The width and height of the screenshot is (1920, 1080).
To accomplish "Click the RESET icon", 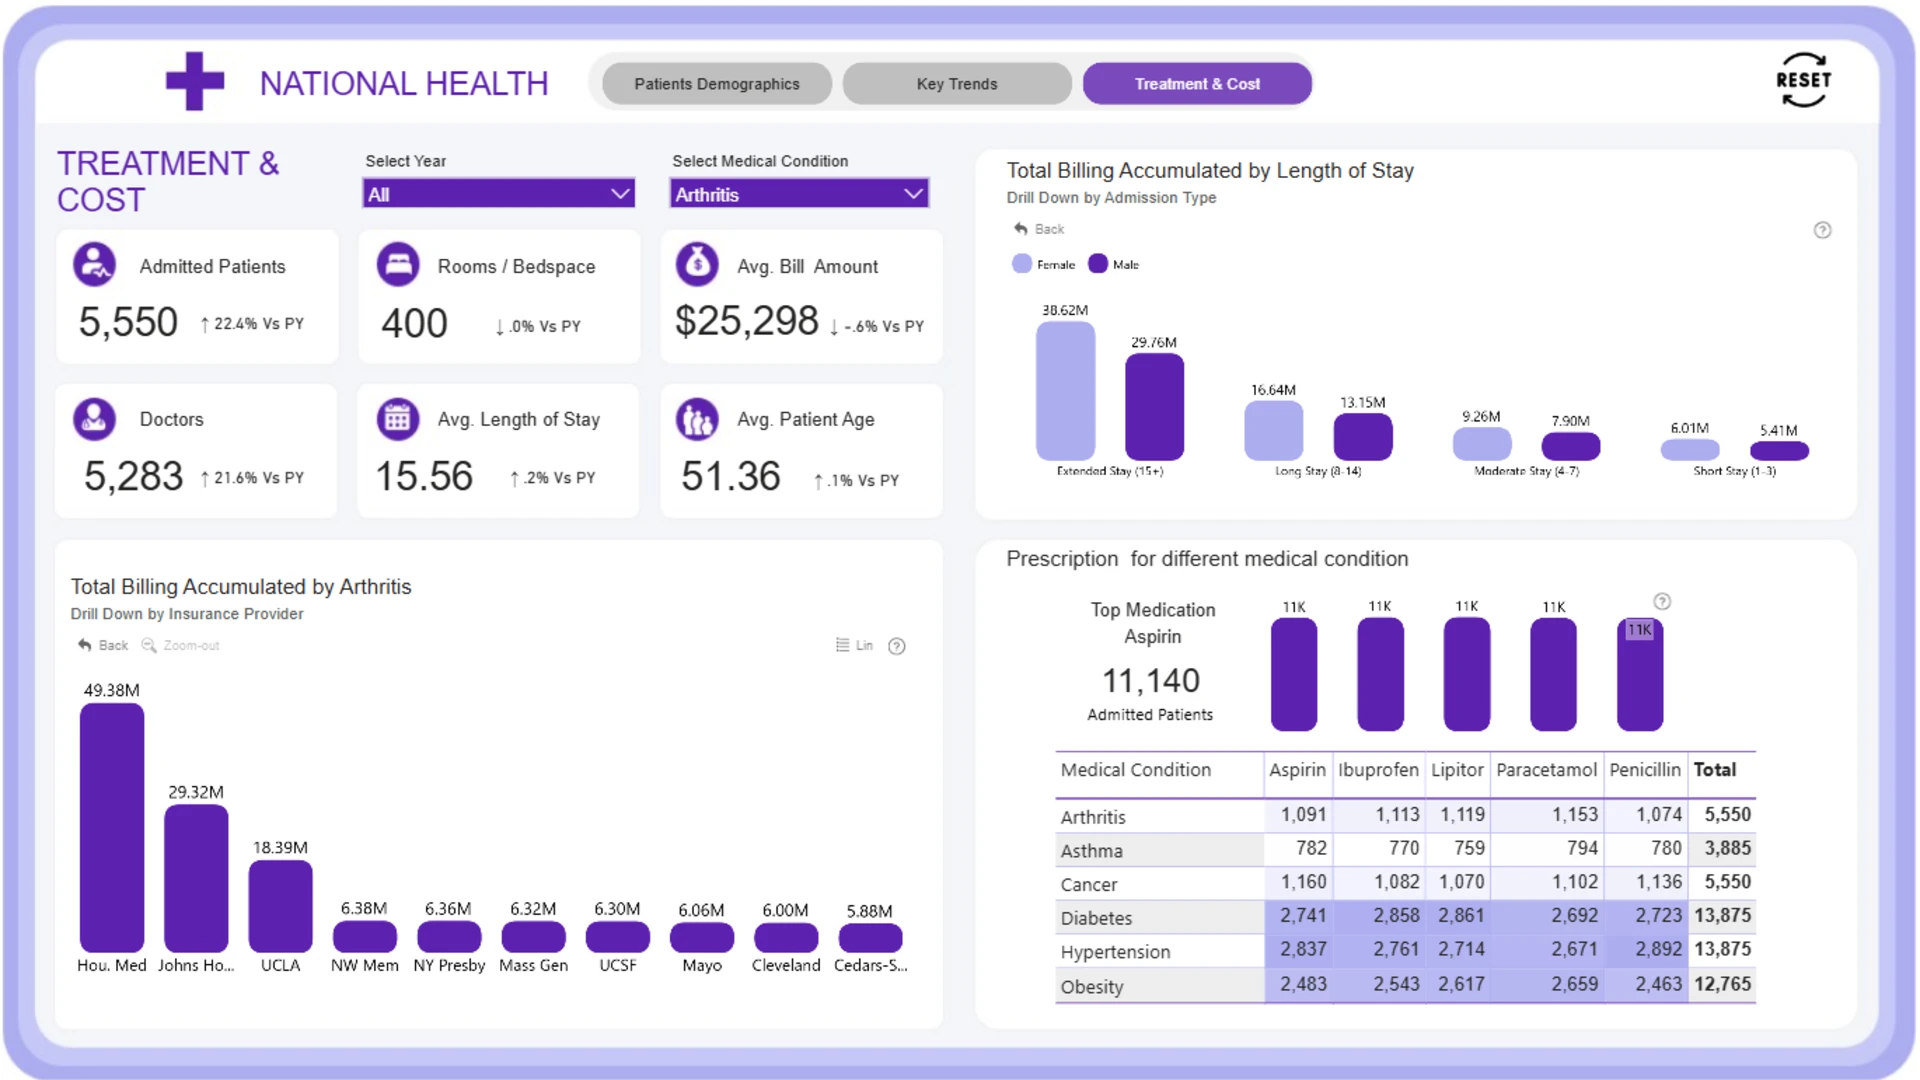I will [x=1803, y=80].
